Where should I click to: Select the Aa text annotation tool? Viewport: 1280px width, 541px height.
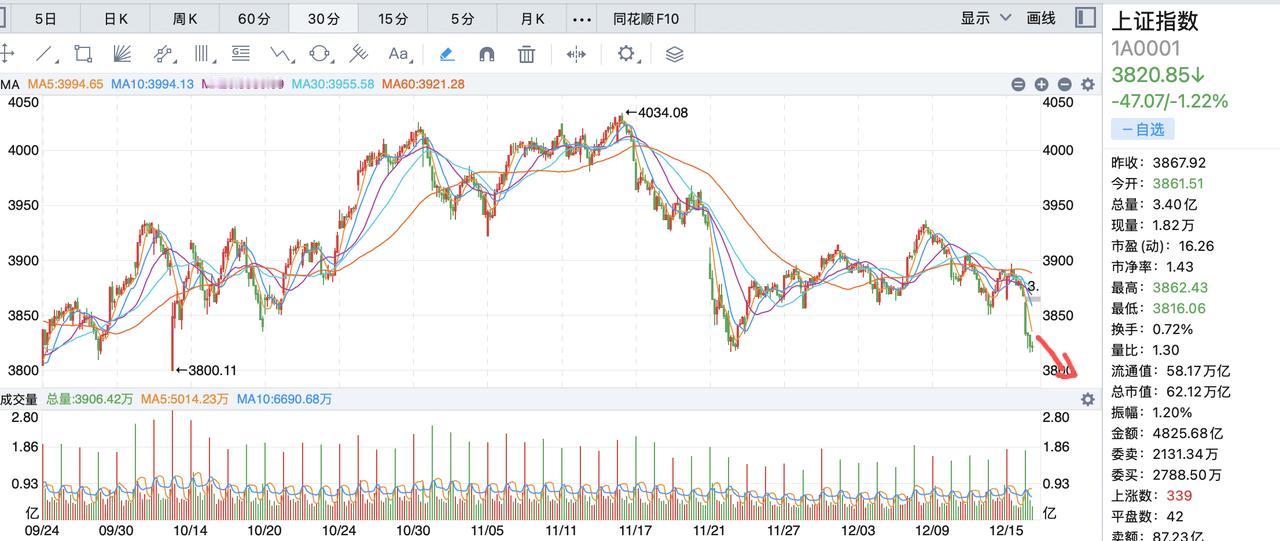399,54
